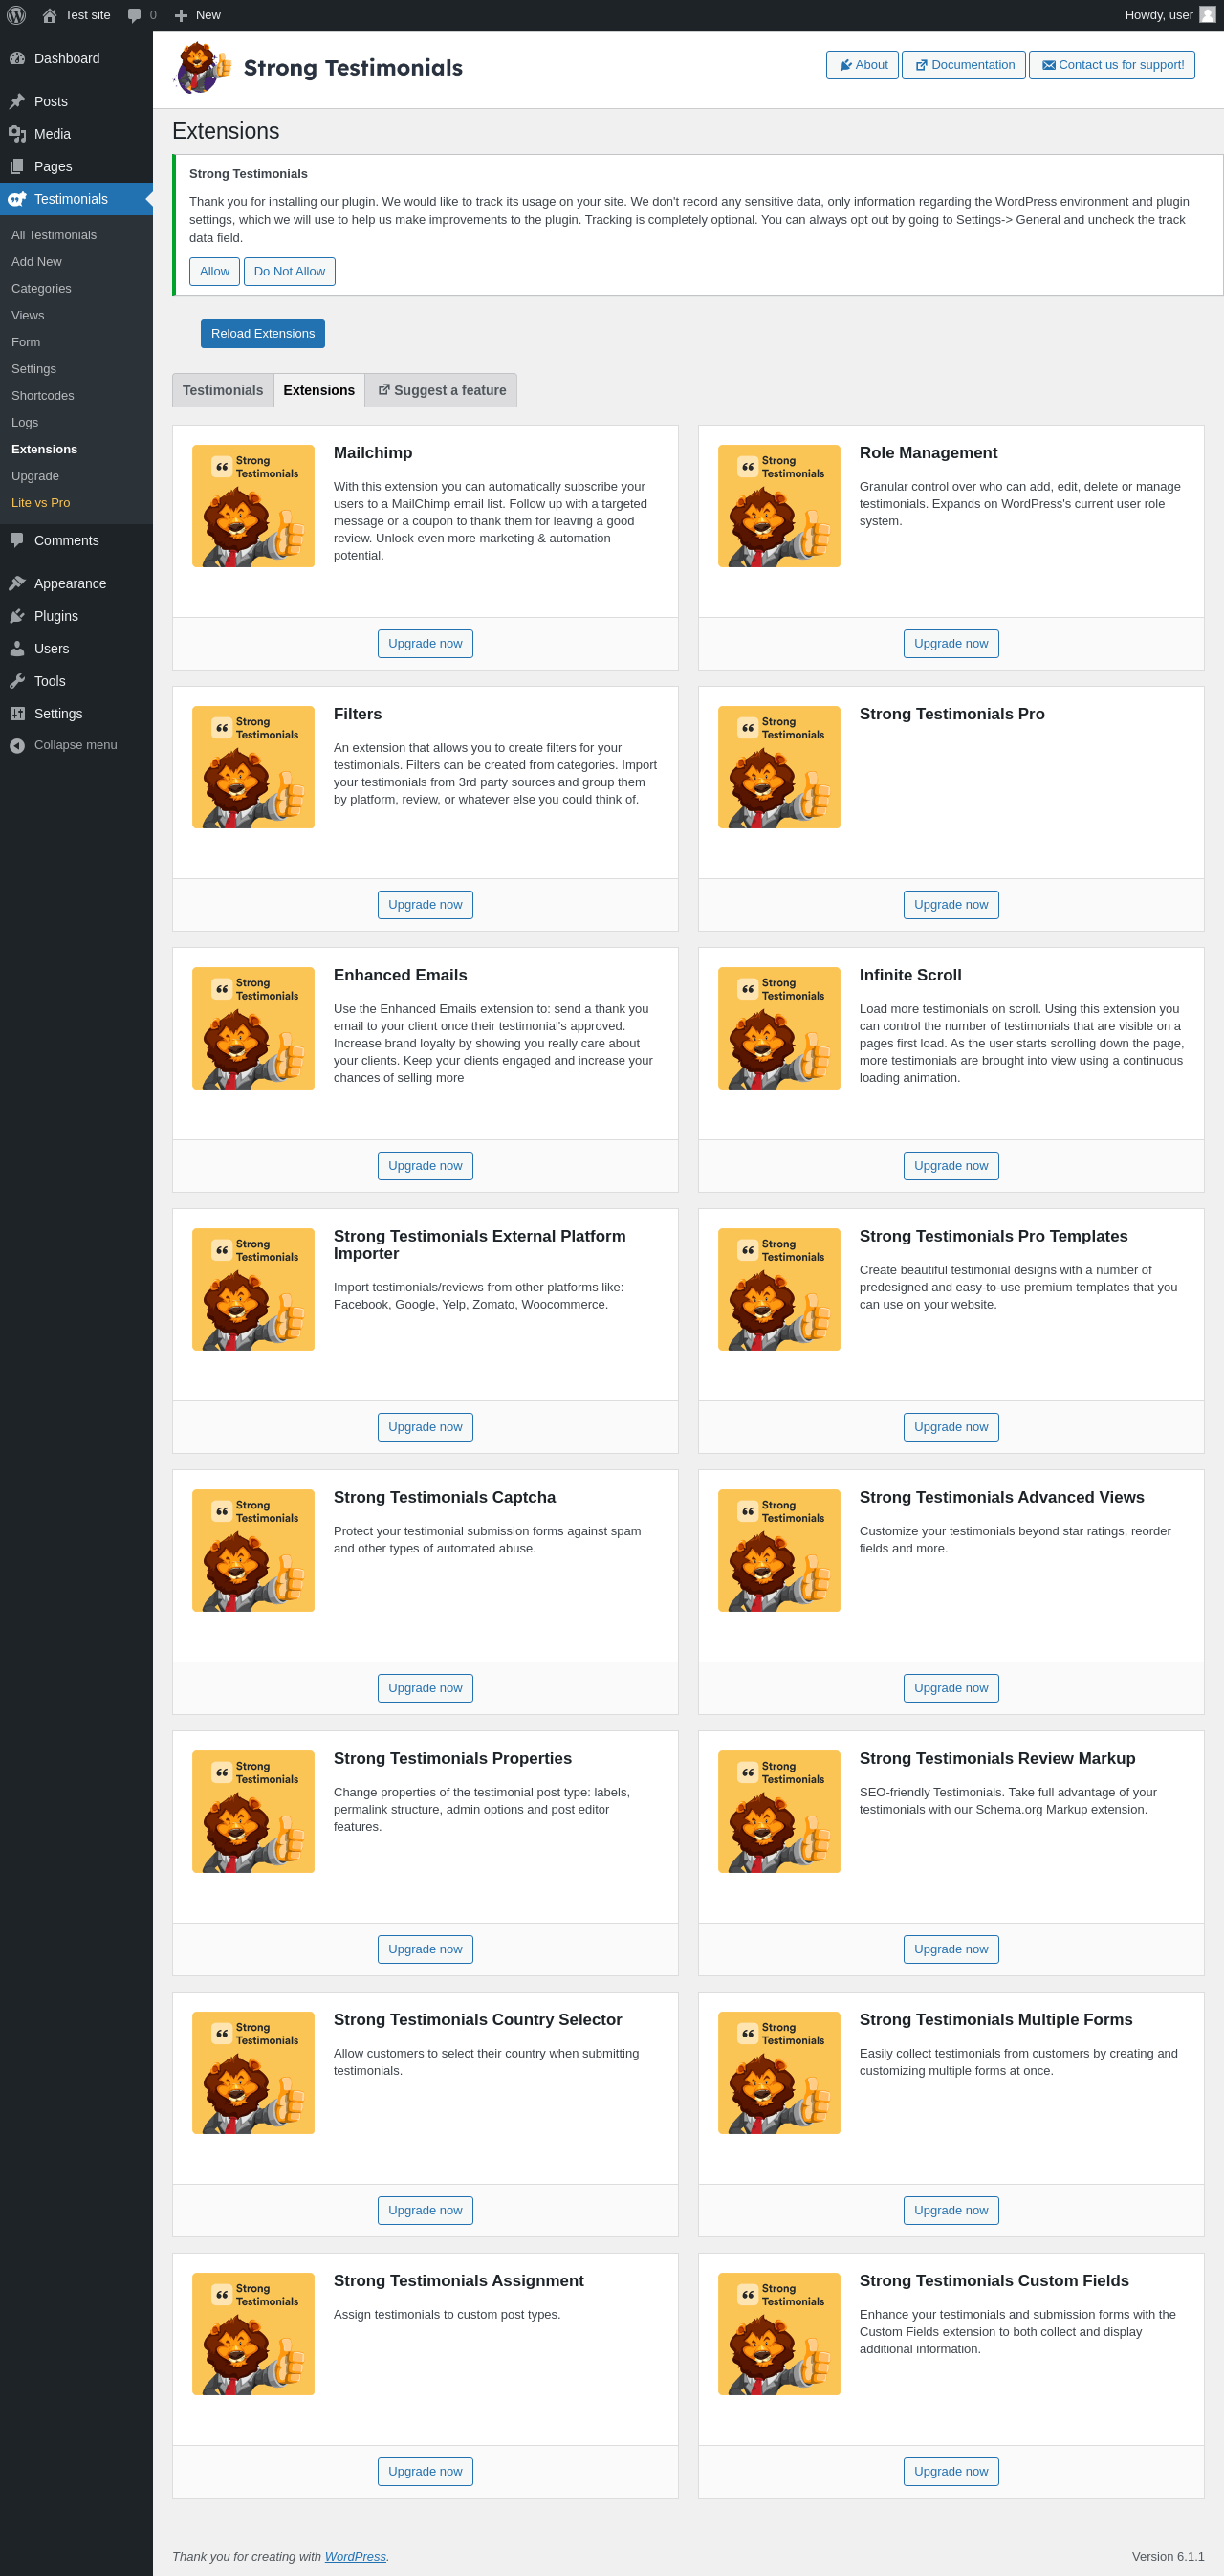Click the Media library icon
This screenshot has height=2576, width=1224.
pos(17,134)
